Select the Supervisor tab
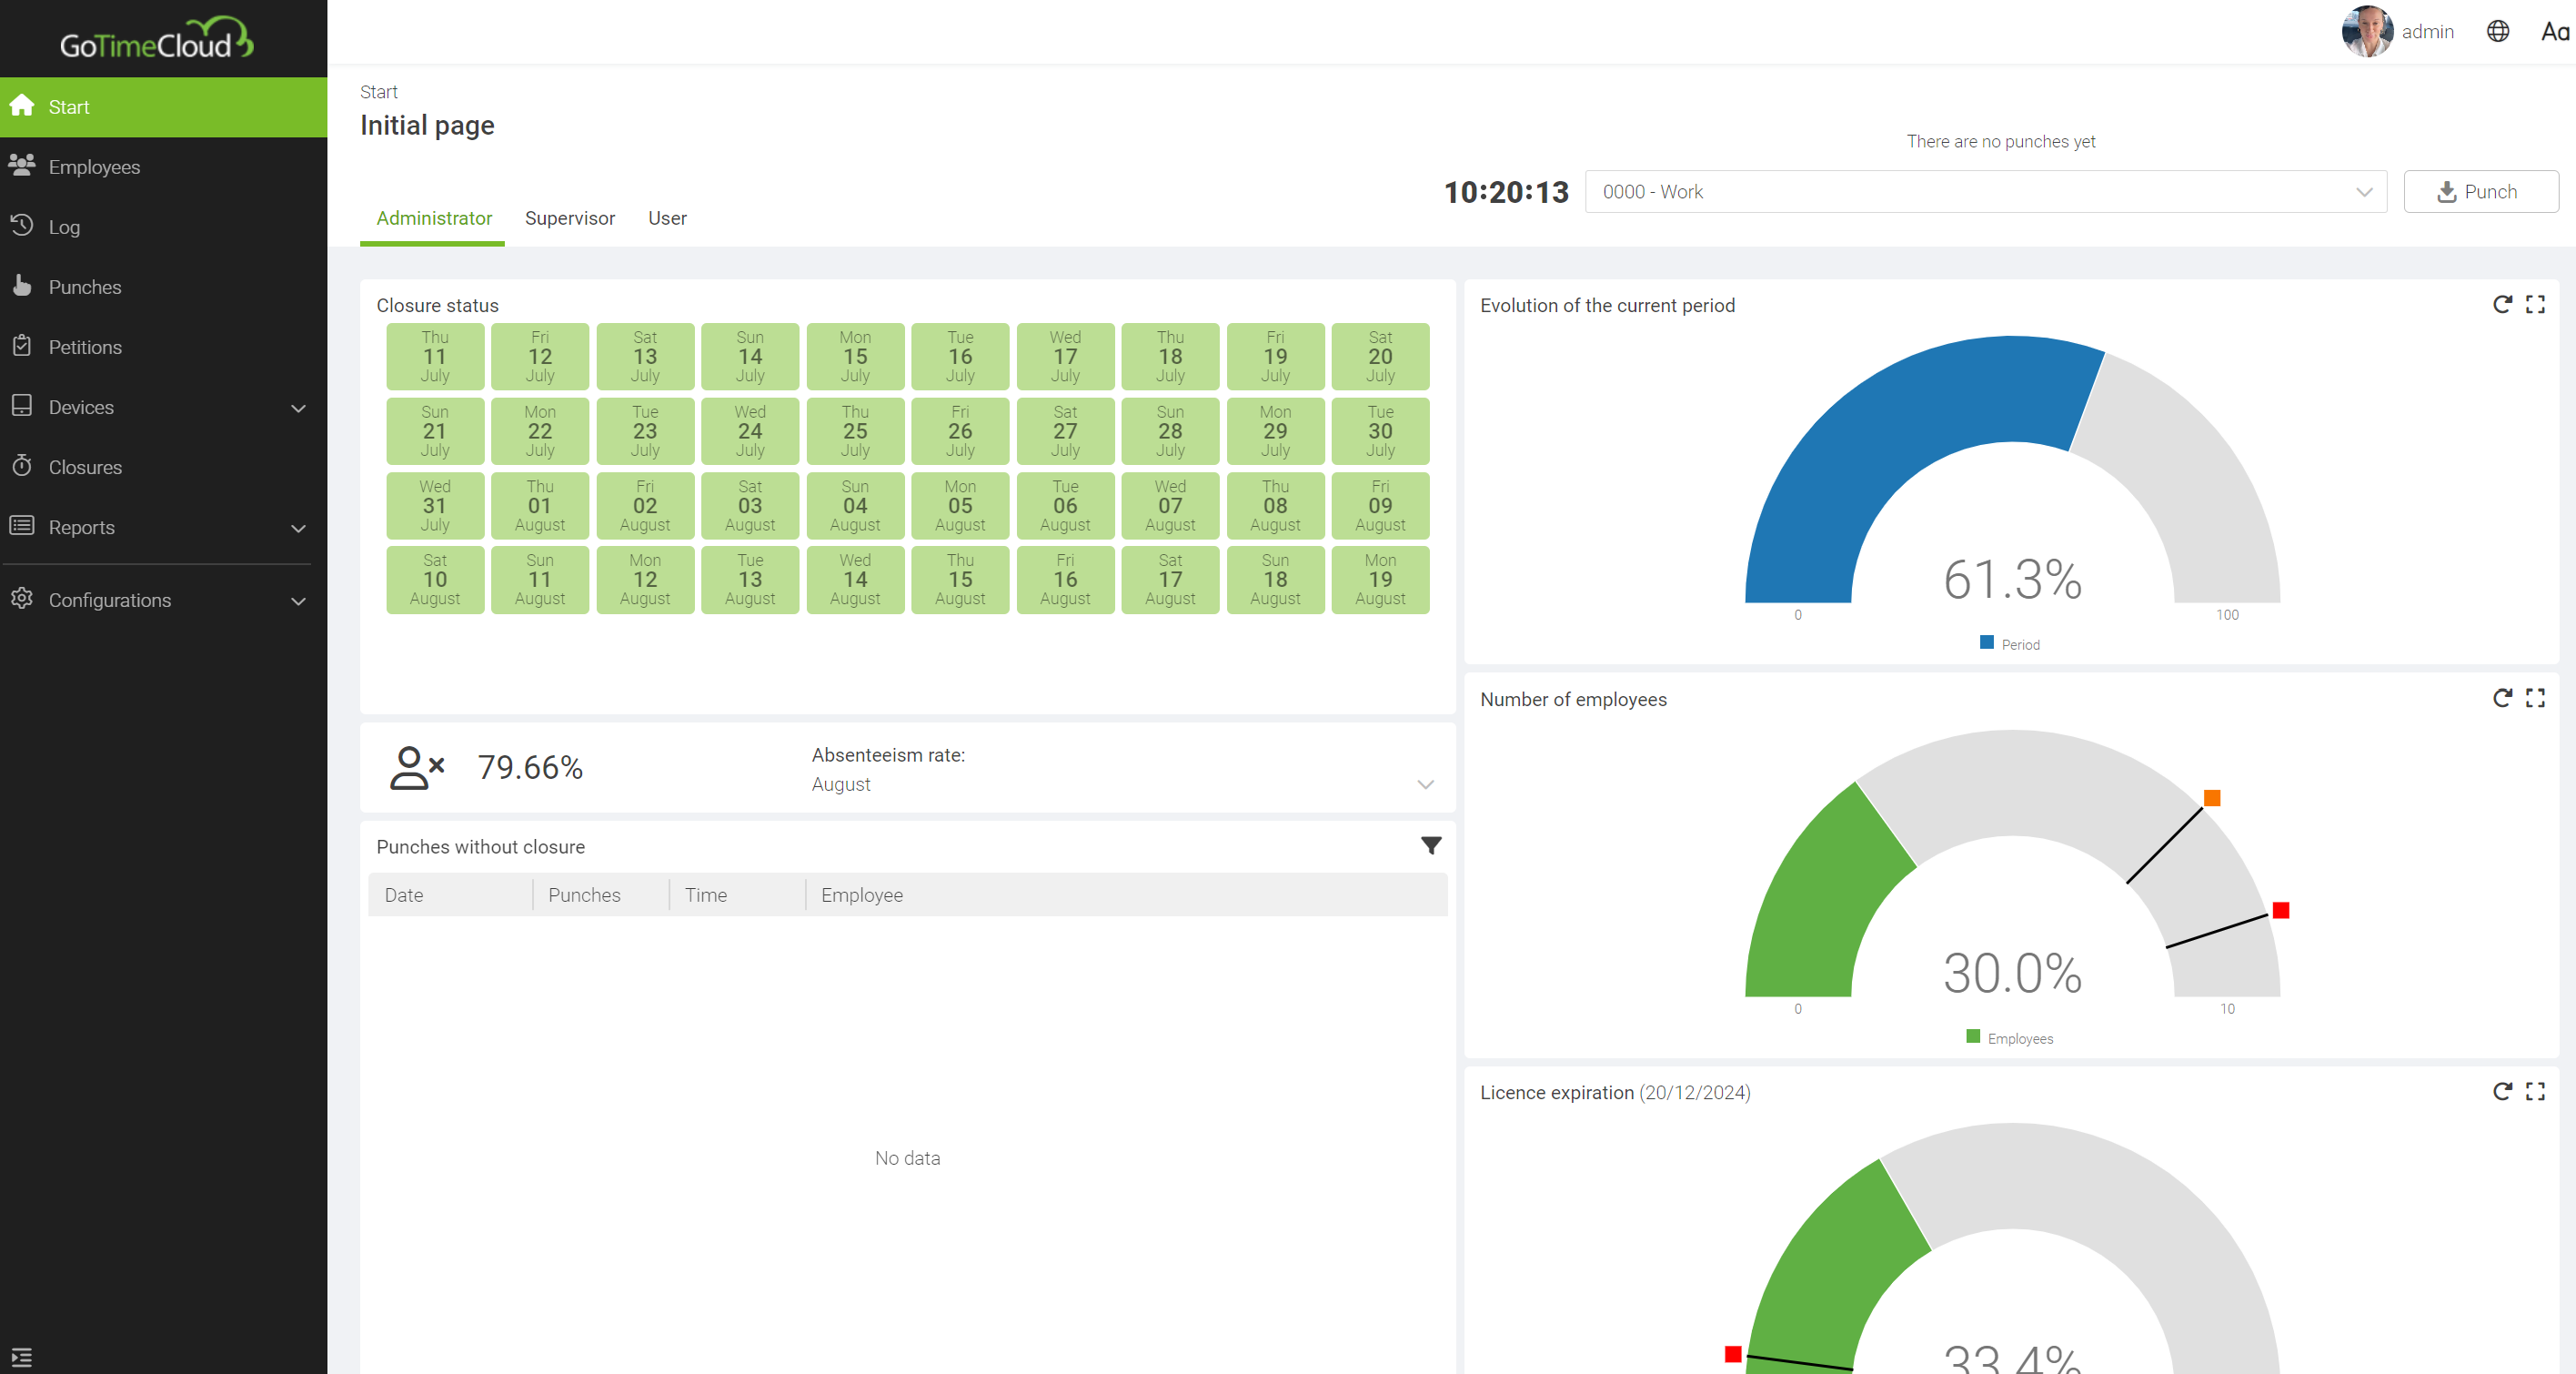The image size is (2576, 1374). point(568,217)
